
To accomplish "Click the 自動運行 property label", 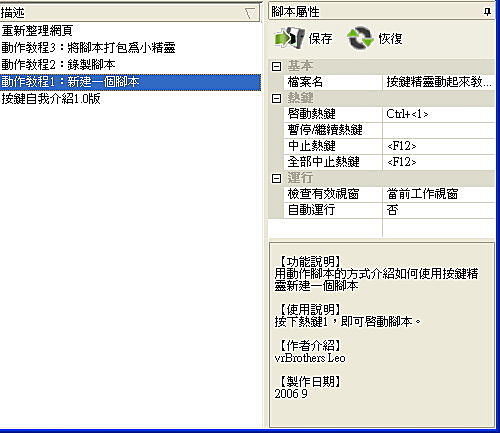I will tap(311, 210).
